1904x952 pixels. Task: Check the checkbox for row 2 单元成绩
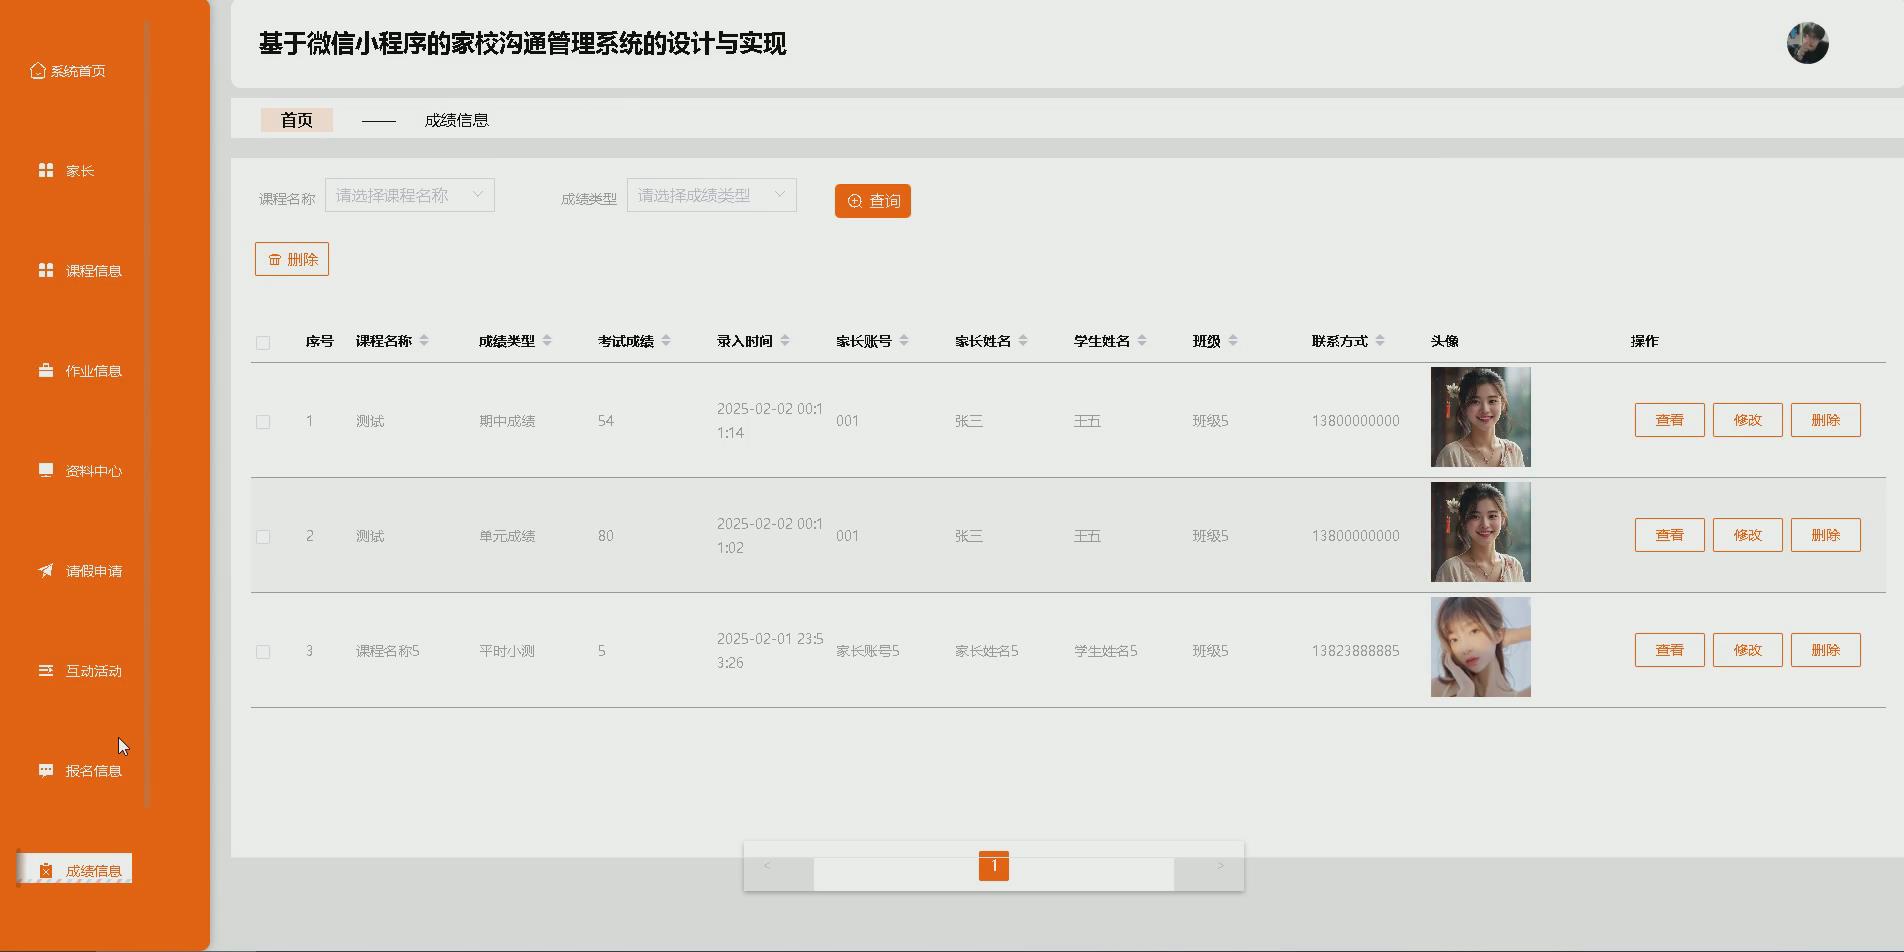pos(263,537)
